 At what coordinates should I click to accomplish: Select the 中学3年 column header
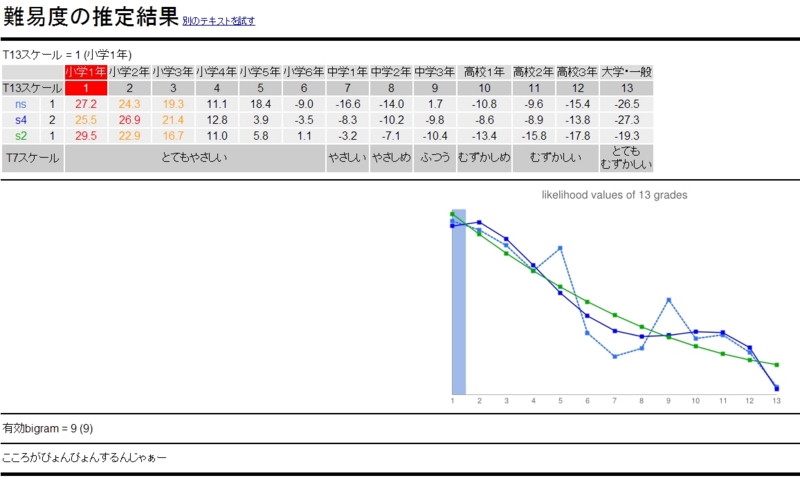(x=435, y=72)
